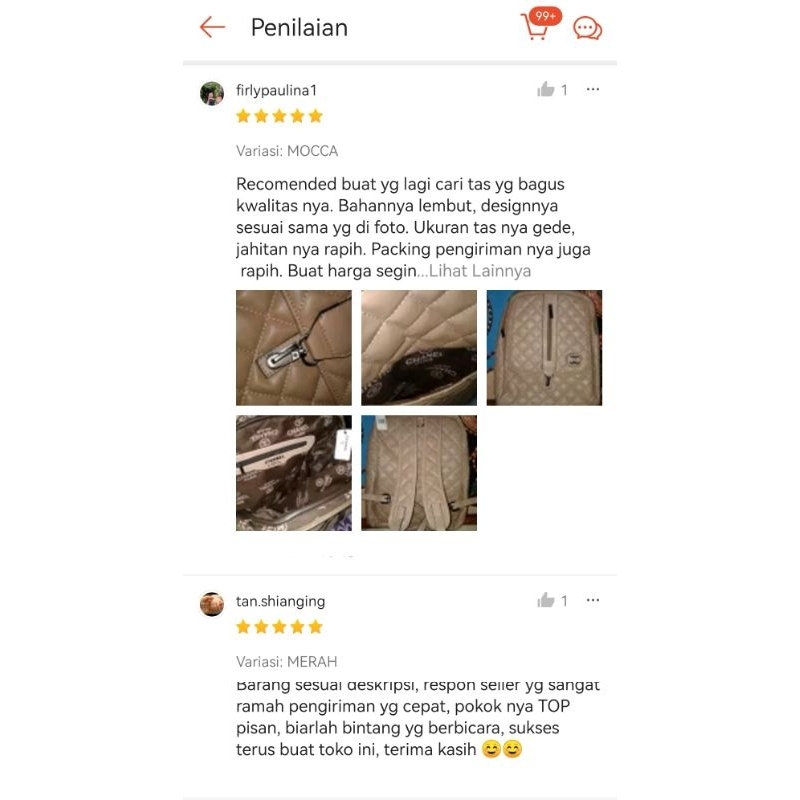Like firlypaulina1's review with thumbs up

point(545,90)
